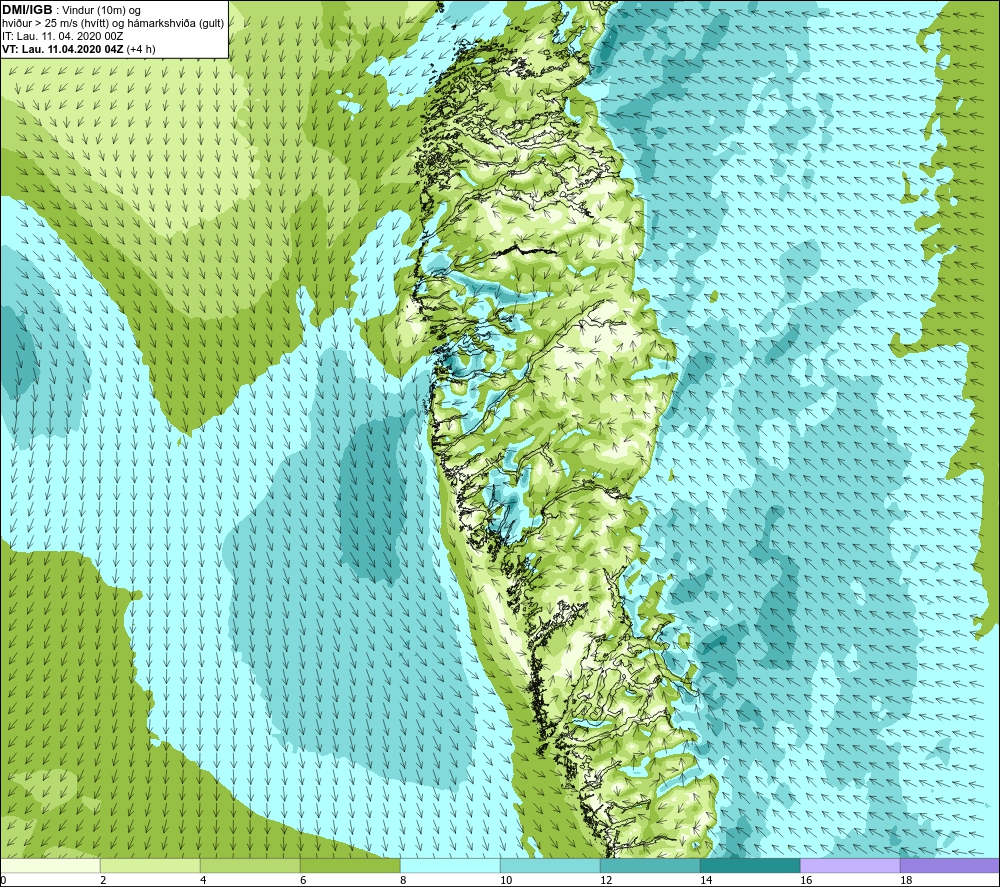The height and width of the screenshot is (887, 1000).
Task: Click the dark green 6–8 m/s legend swatch
Action: click(x=350, y=865)
